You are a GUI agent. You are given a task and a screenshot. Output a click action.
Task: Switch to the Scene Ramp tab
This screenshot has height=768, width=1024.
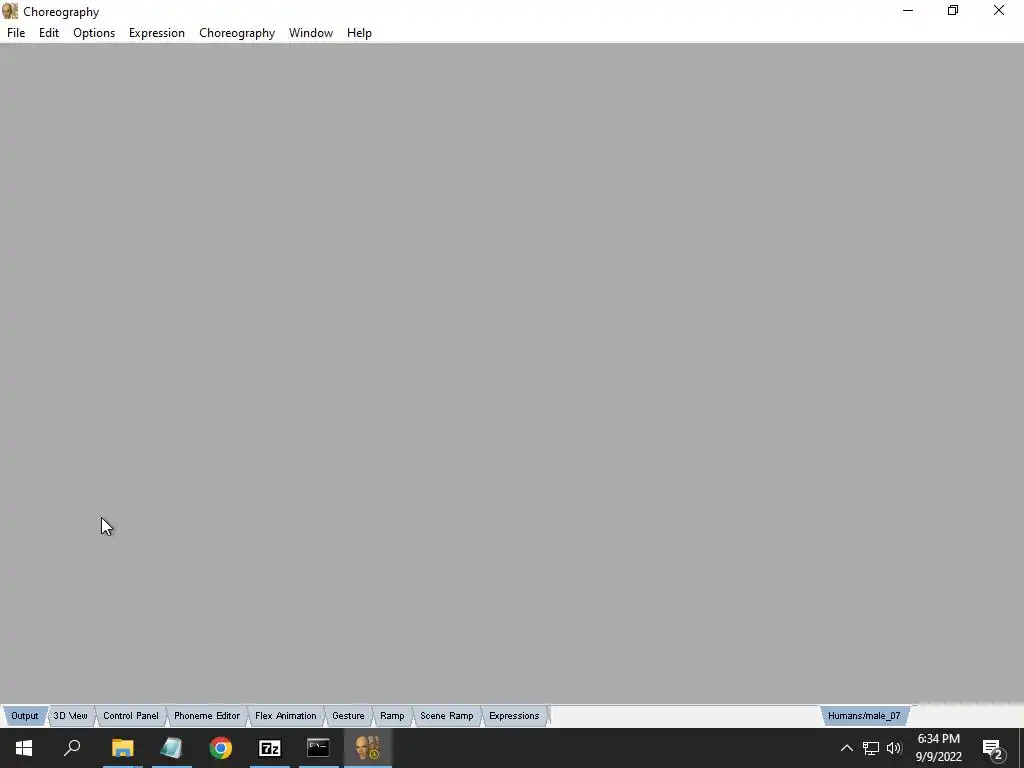(447, 716)
